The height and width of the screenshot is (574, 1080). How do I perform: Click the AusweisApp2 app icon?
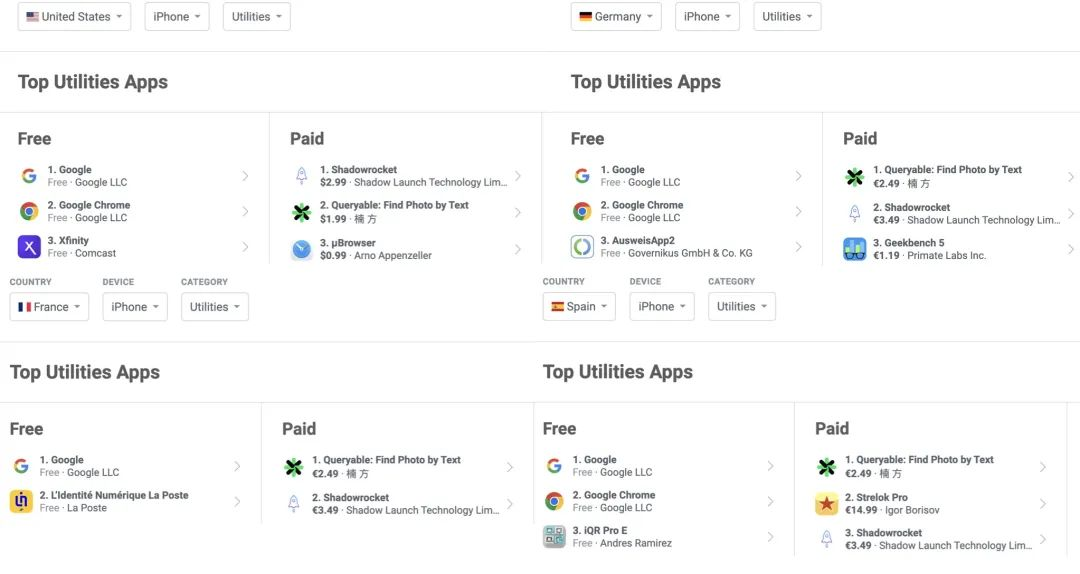[582, 247]
